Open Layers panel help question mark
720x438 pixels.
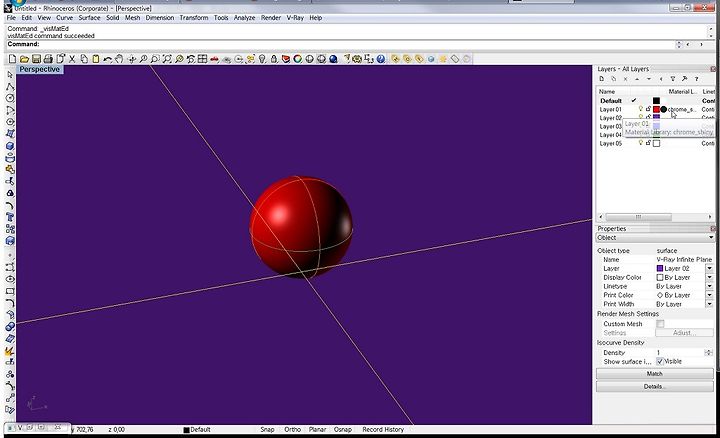(696, 79)
